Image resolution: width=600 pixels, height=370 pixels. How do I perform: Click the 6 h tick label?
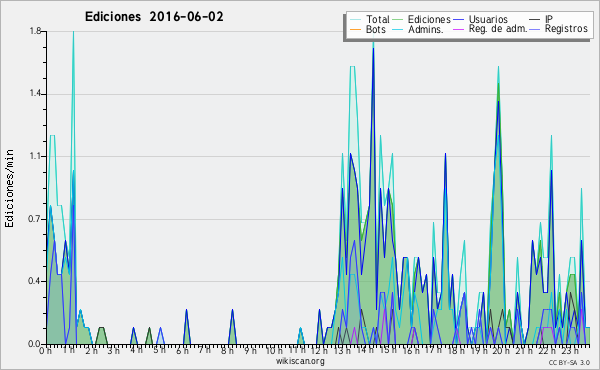click(x=182, y=351)
